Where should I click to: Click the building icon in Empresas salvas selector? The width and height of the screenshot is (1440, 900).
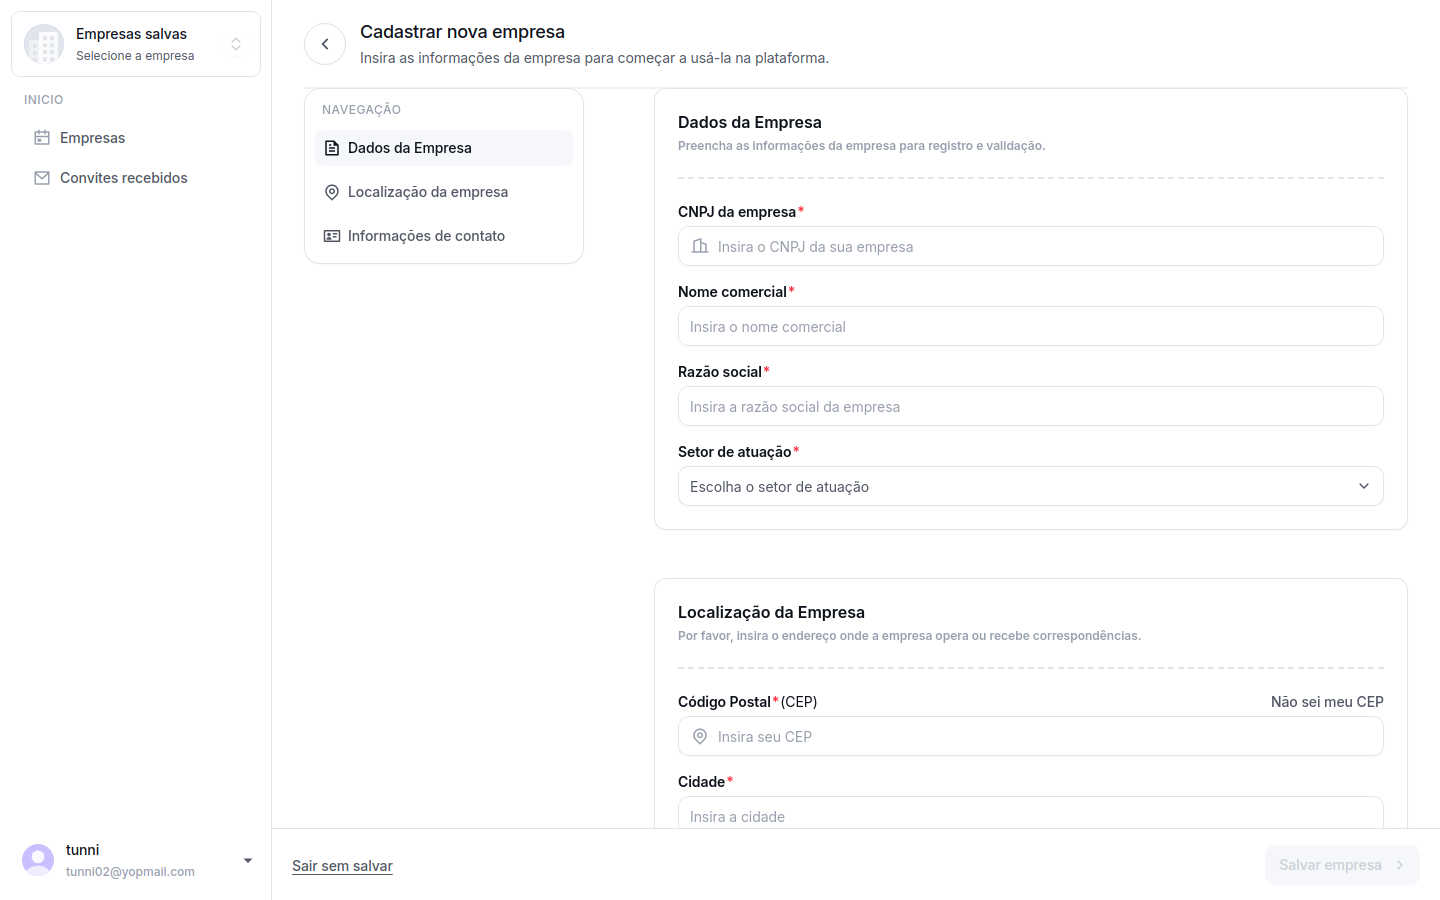[44, 44]
